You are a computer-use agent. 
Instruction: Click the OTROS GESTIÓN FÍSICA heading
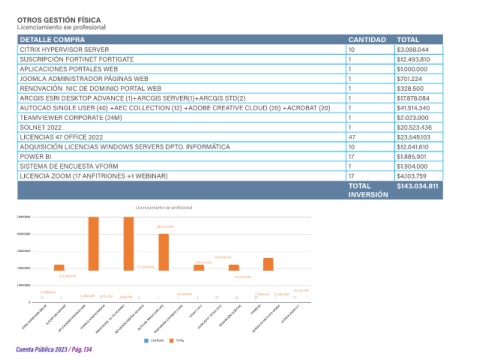pos(59,20)
